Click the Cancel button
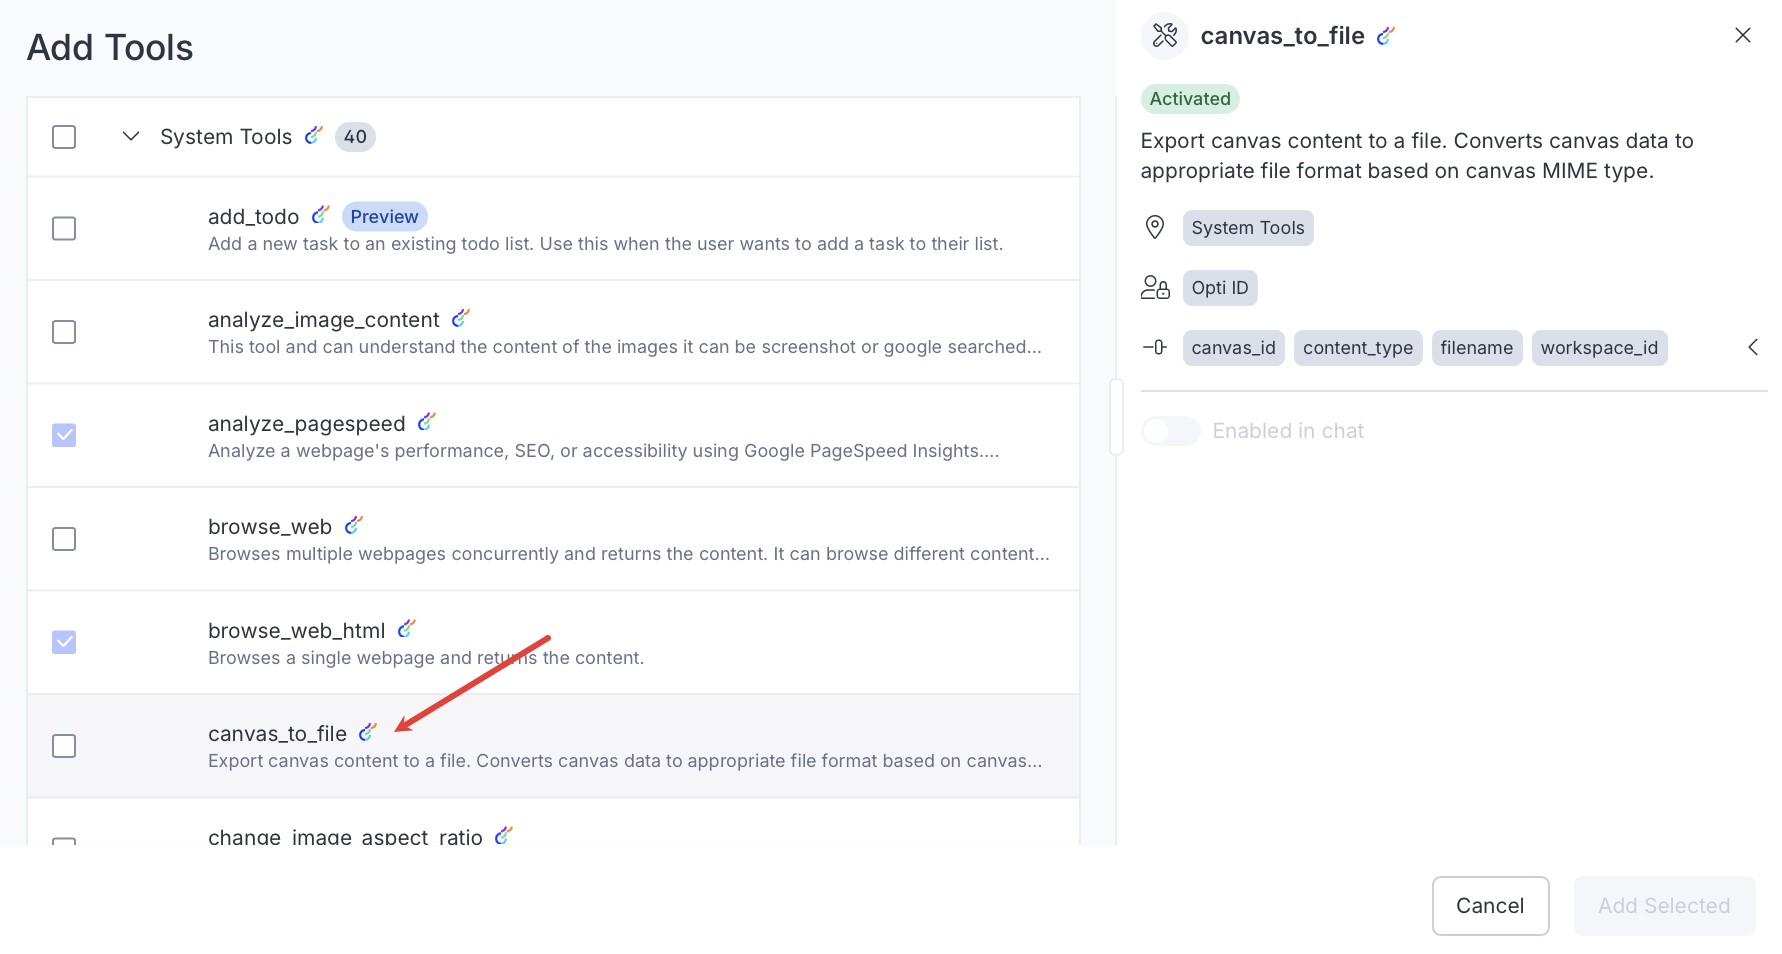This screenshot has height=954, width=1782. coord(1489,906)
